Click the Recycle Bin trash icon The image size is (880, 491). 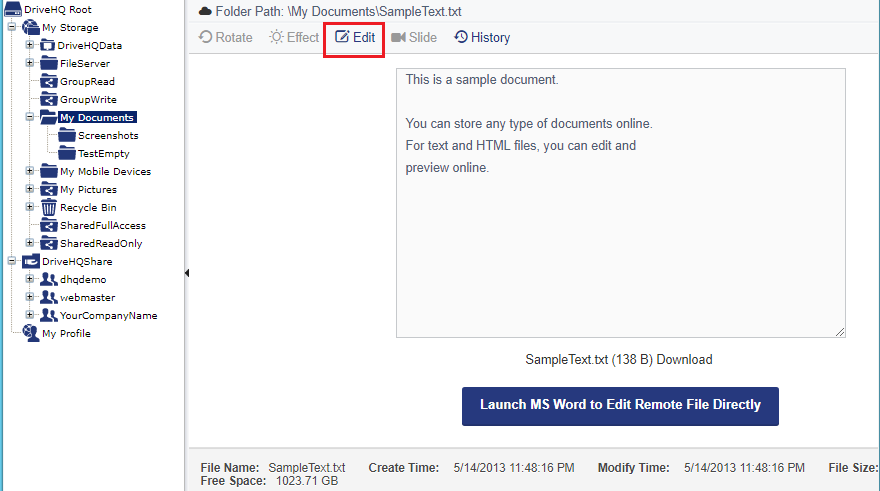click(49, 207)
